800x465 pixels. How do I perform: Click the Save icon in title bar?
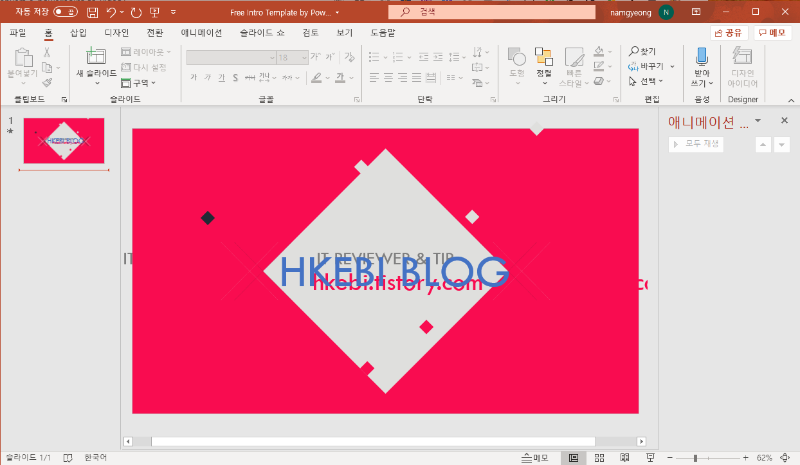[92, 13]
